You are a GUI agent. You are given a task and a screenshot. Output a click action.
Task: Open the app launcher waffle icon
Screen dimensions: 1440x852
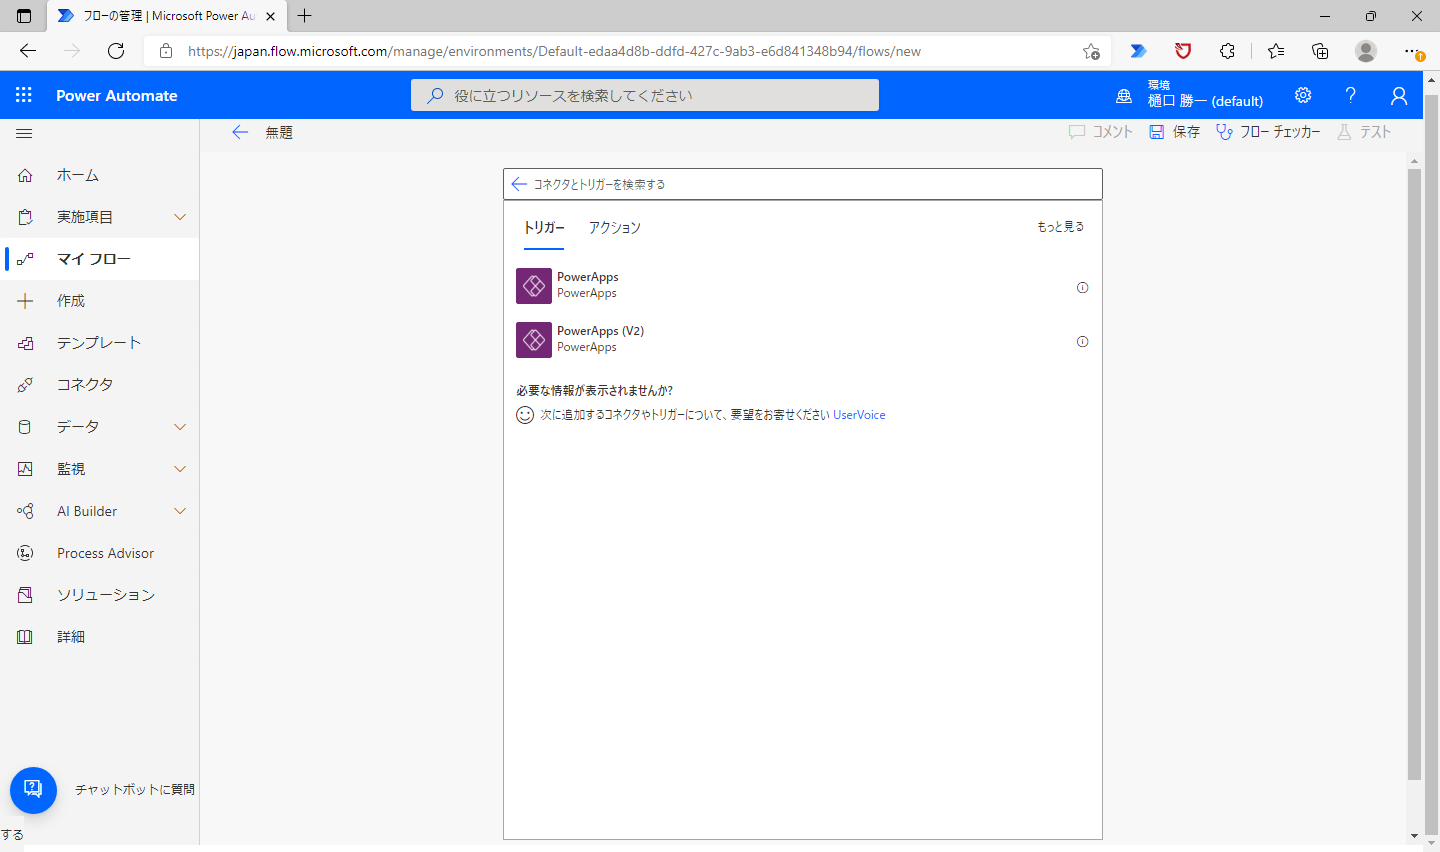24,95
